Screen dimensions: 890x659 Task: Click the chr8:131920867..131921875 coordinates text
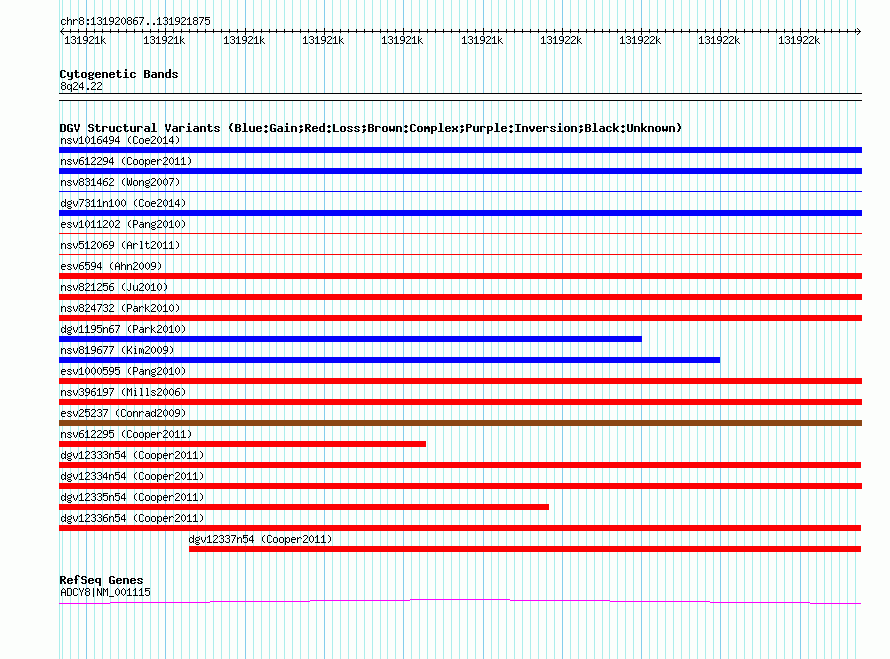pyautogui.click(x=135, y=21)
